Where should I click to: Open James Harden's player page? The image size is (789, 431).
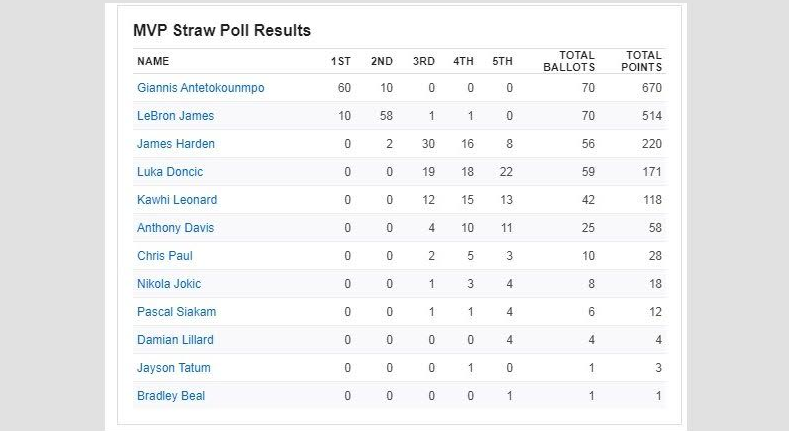tap(176, 144)
